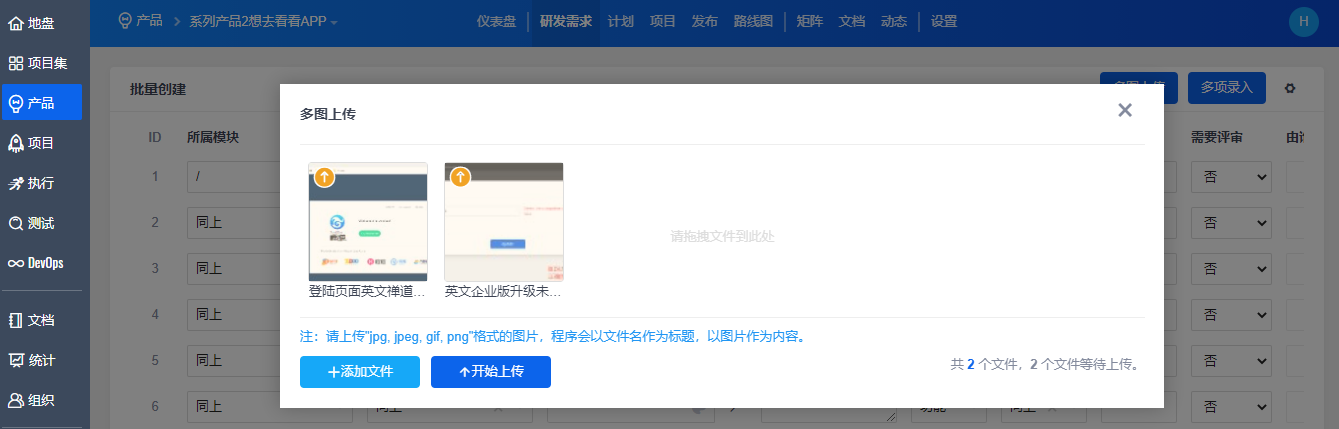Open 需要评审 dropdown in row 5
The image size is (1339, 429).
1231,360
